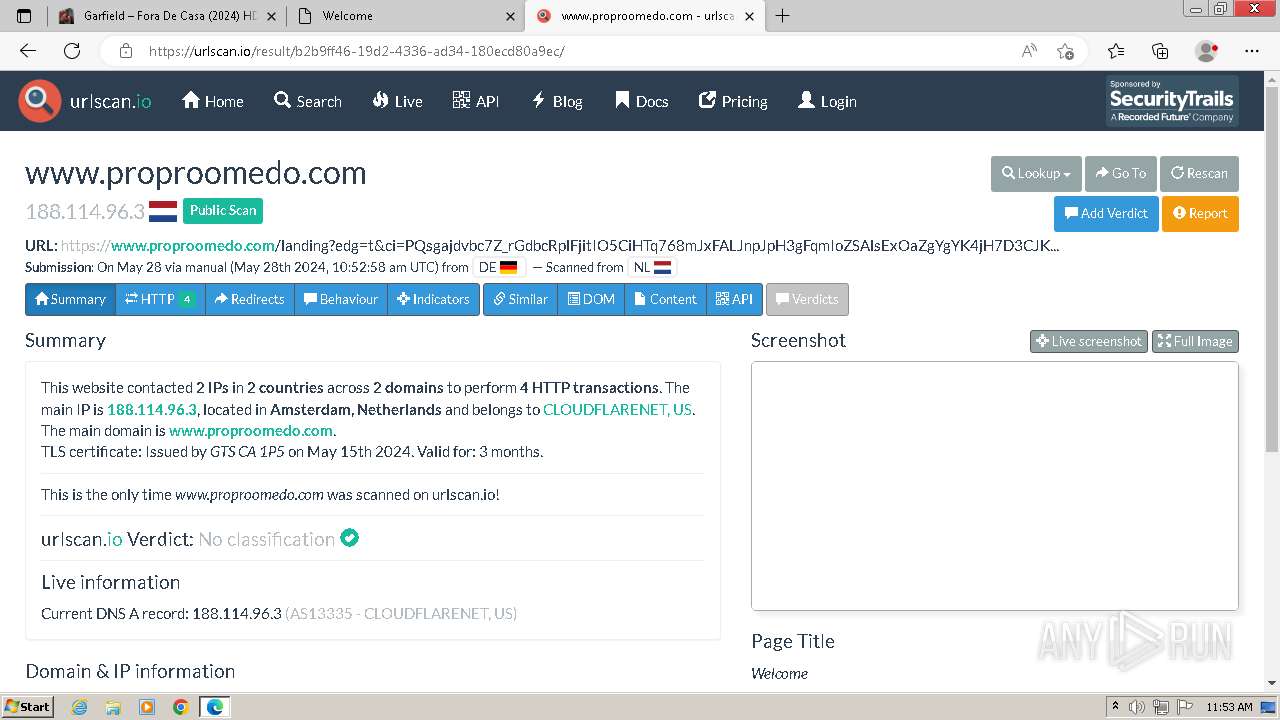
Task: Switch to the Welcome tab
Action: pyautogui.click(x=405, y=16)
